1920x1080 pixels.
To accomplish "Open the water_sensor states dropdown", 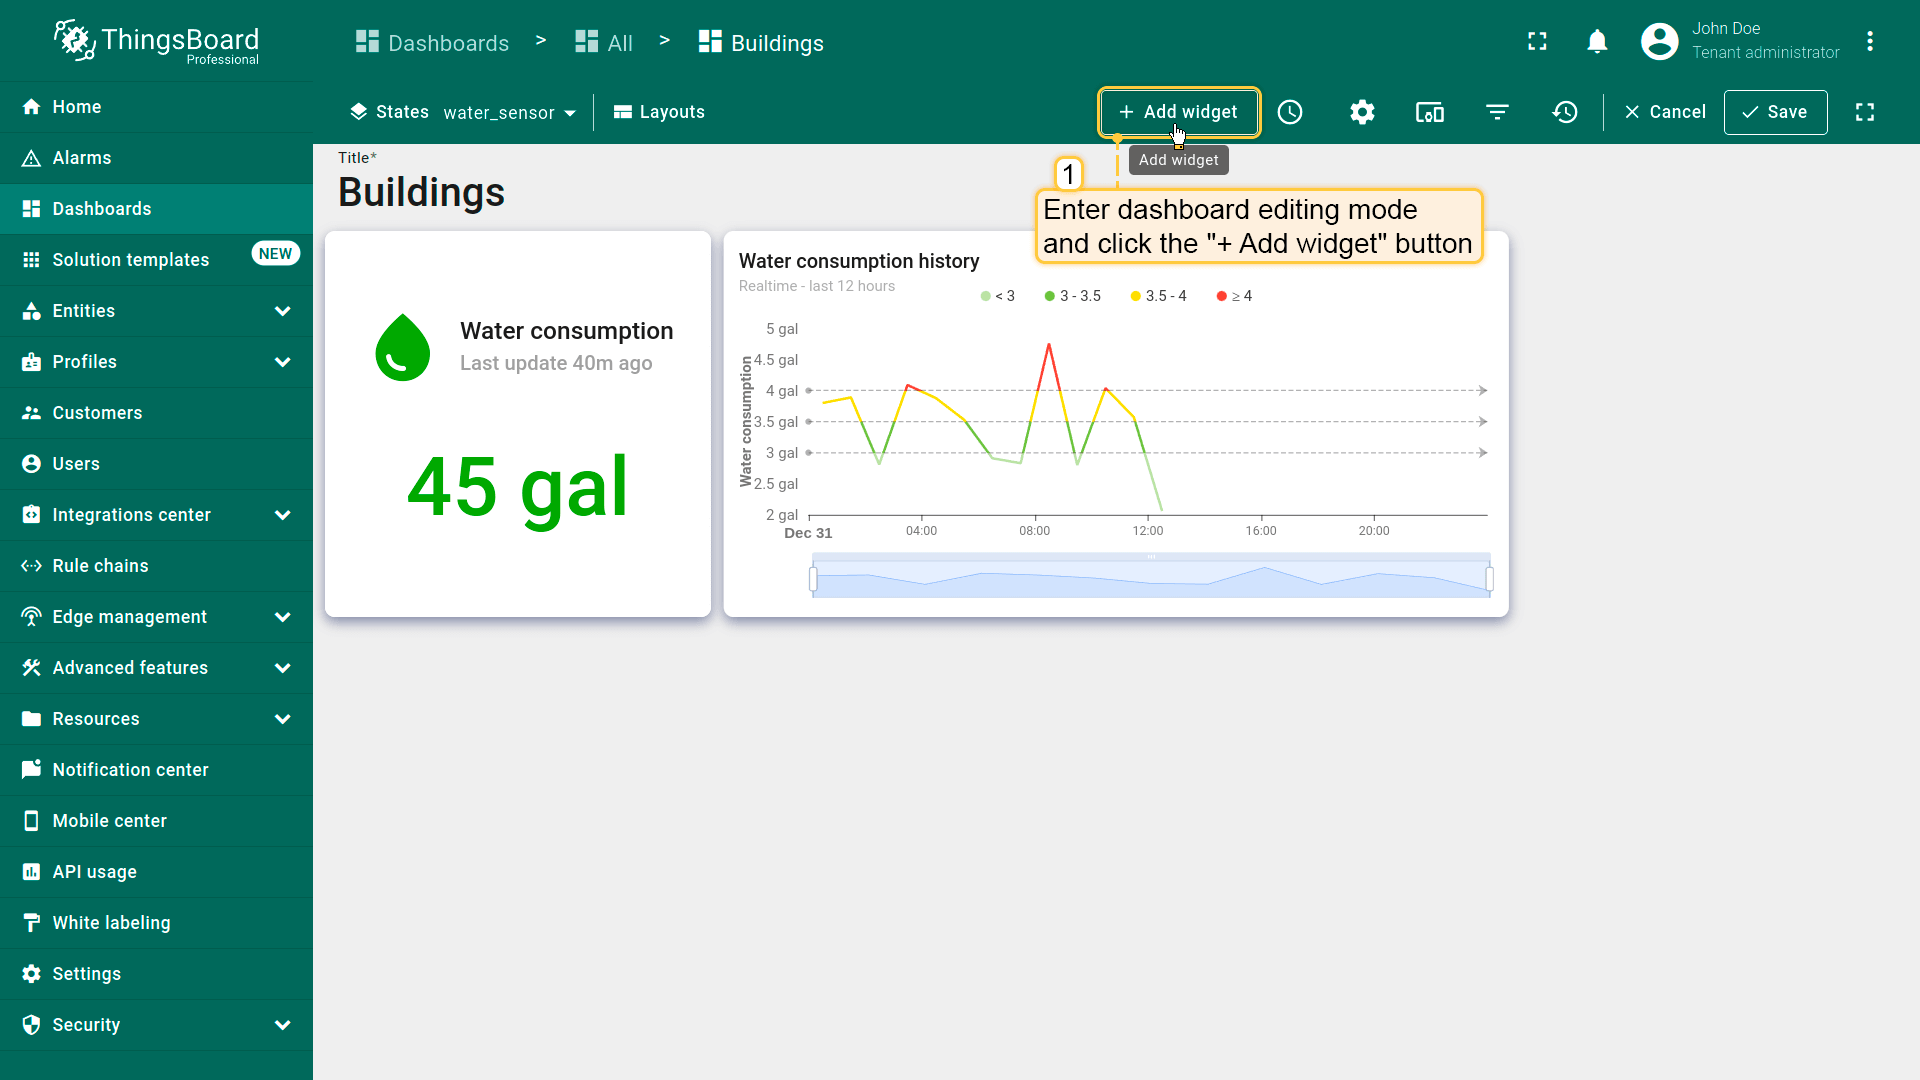I will [x=509, y=113].
